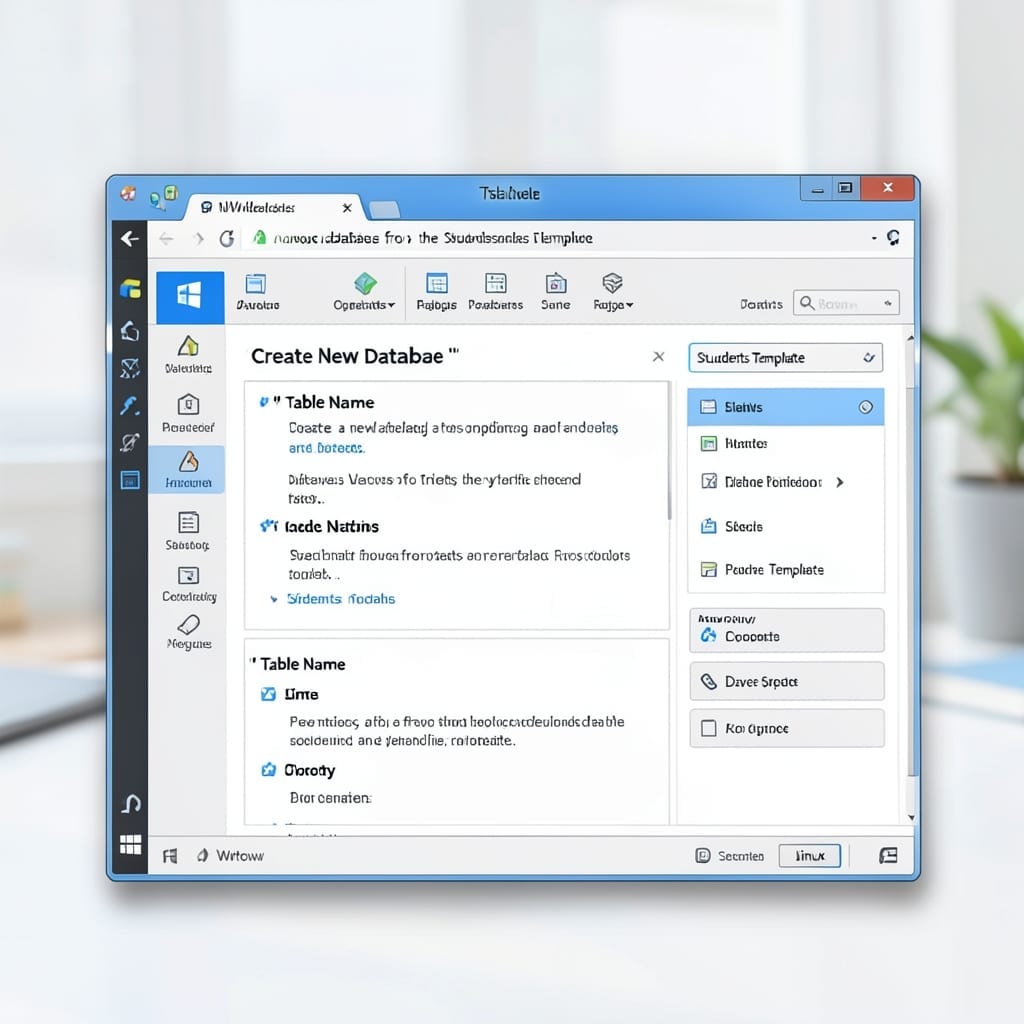Click the forward navigation arrow
Screen dimensions: 1024x1024
click(199, 239)
